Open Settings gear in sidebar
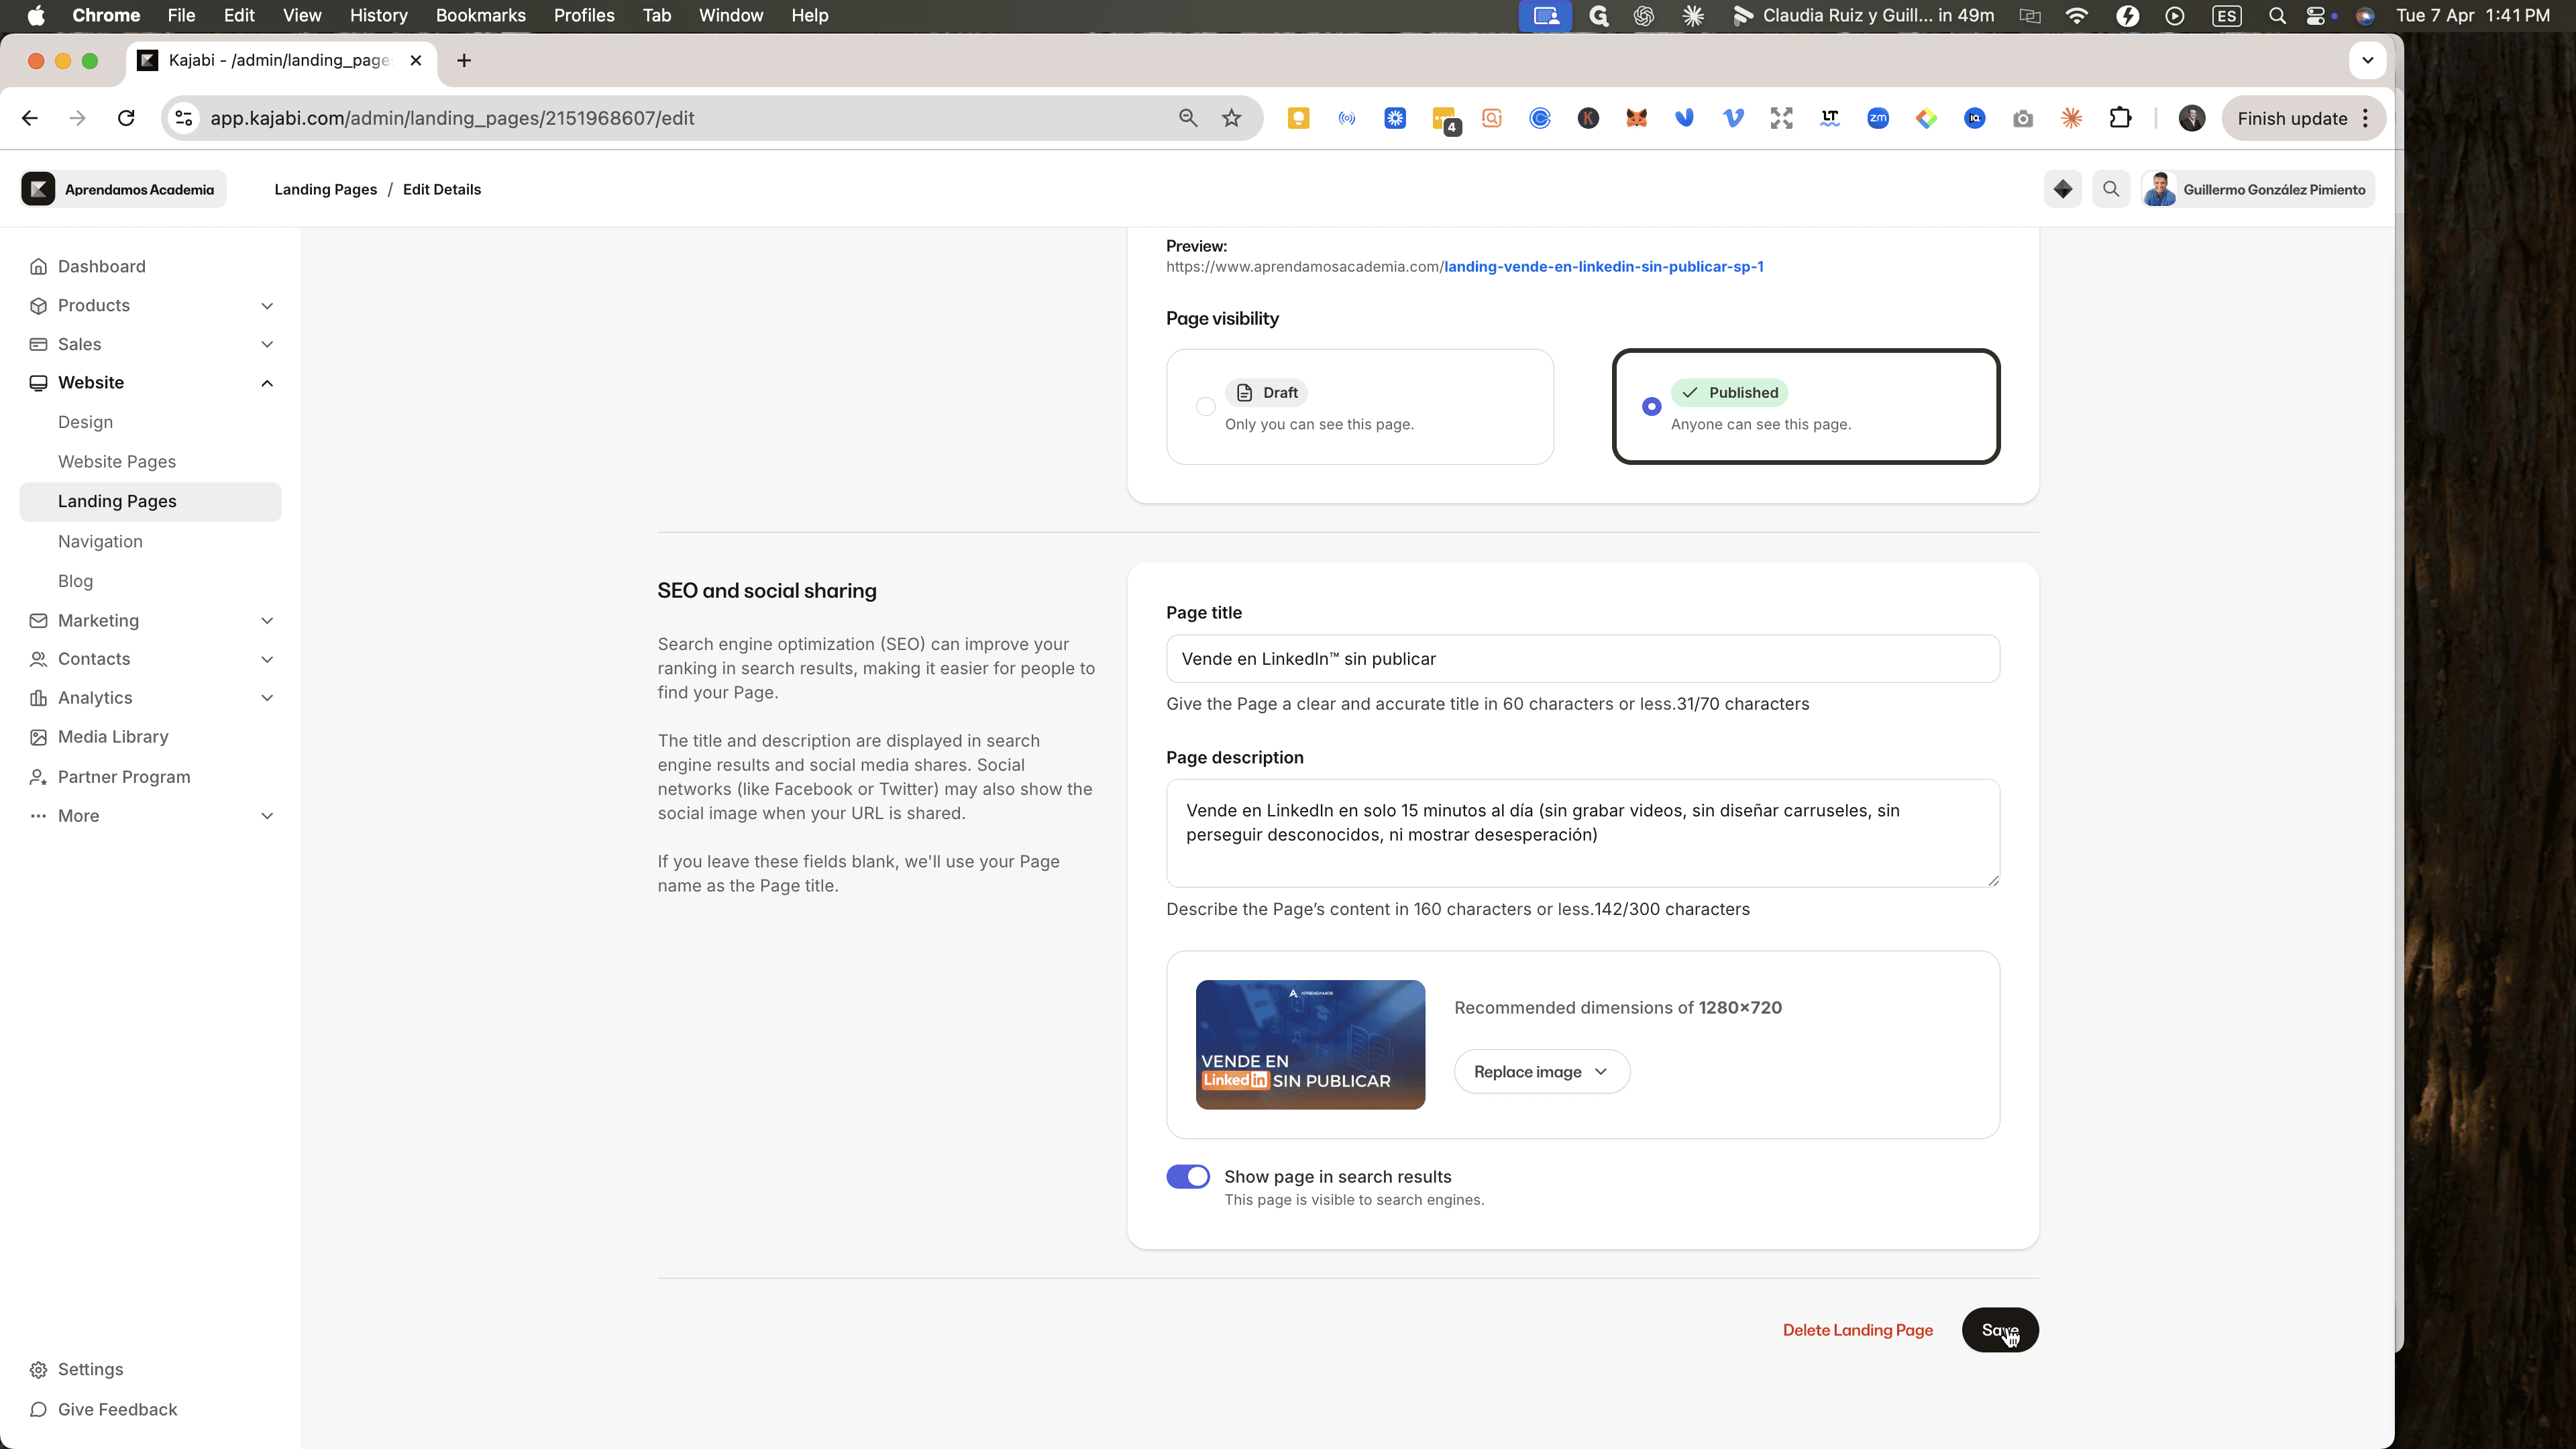Image resolution: width=2576 pixels, height=1449 pixels. 38,1369
